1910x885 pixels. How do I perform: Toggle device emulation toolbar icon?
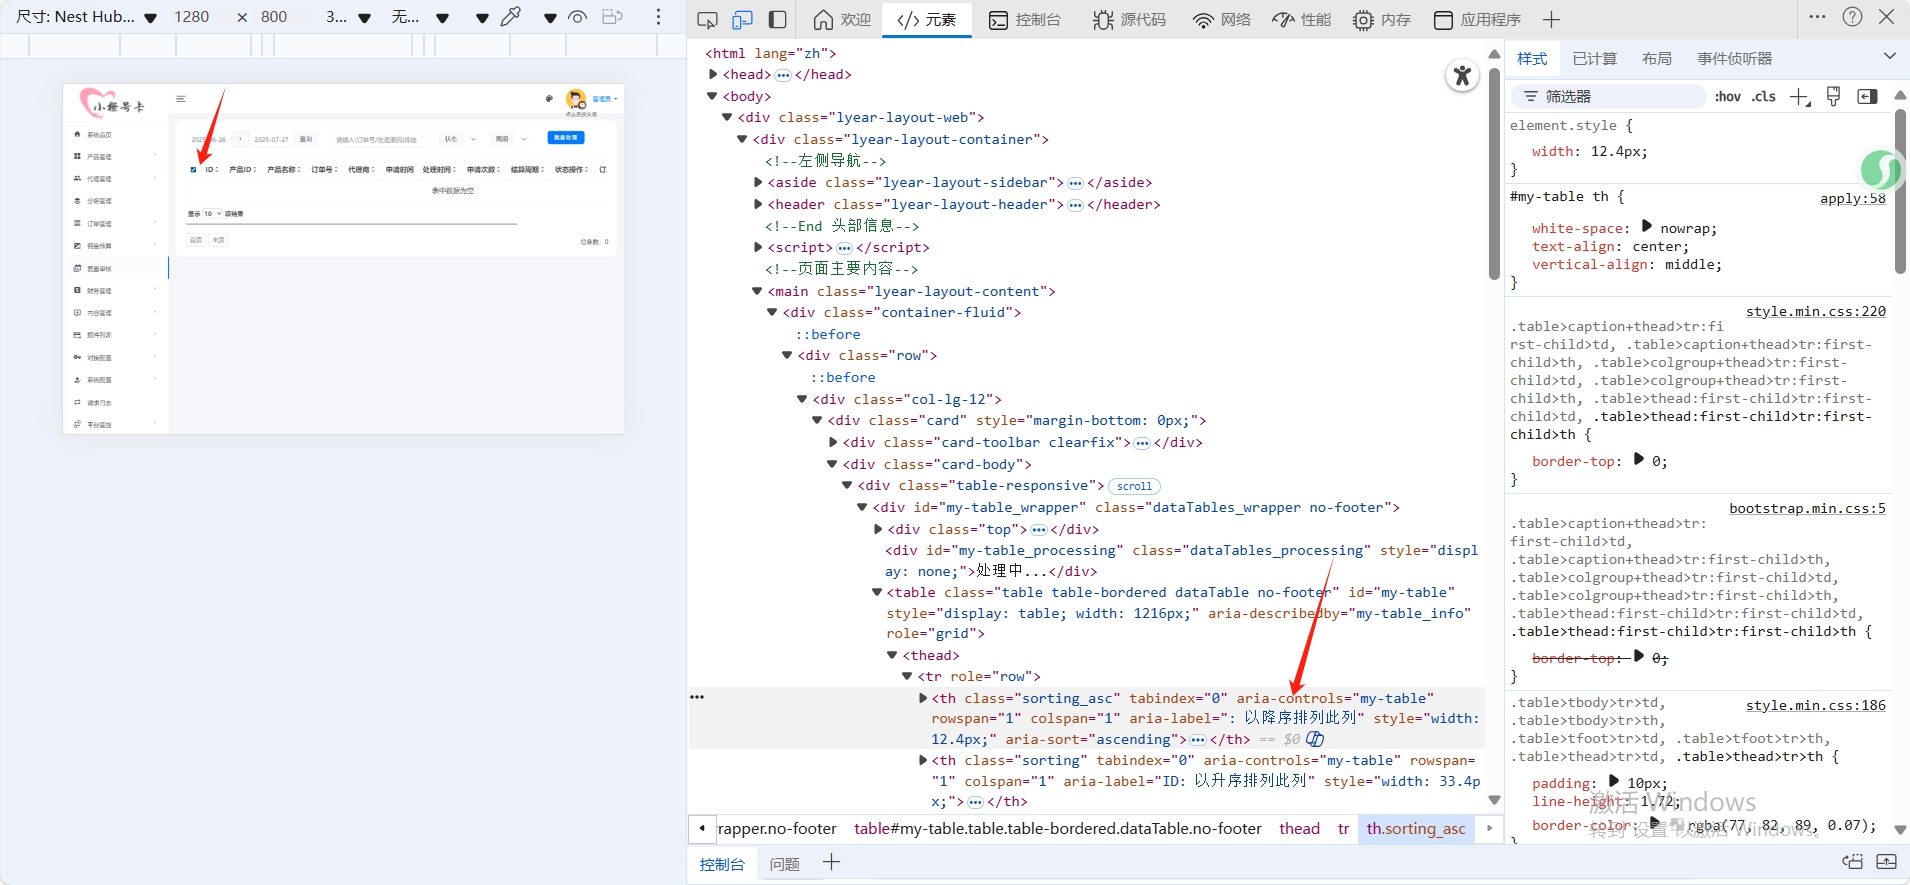(x=742, y=19)
